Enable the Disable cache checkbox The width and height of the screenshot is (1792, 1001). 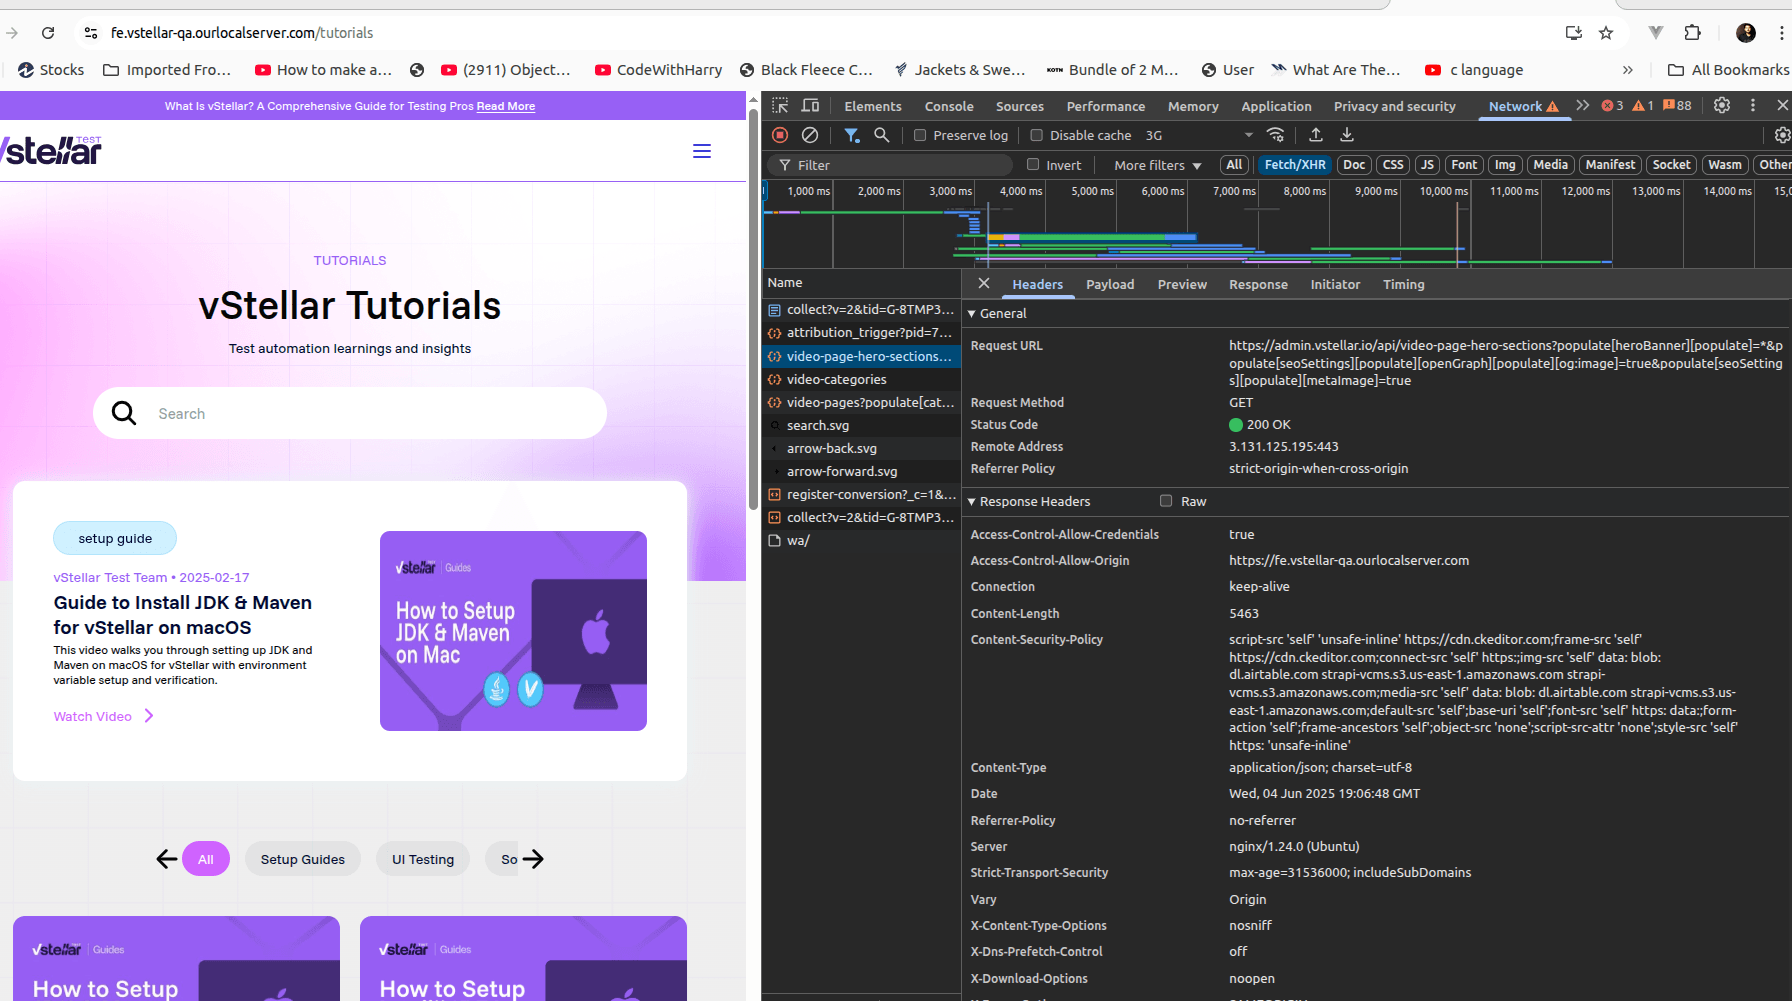point(1037,135)
